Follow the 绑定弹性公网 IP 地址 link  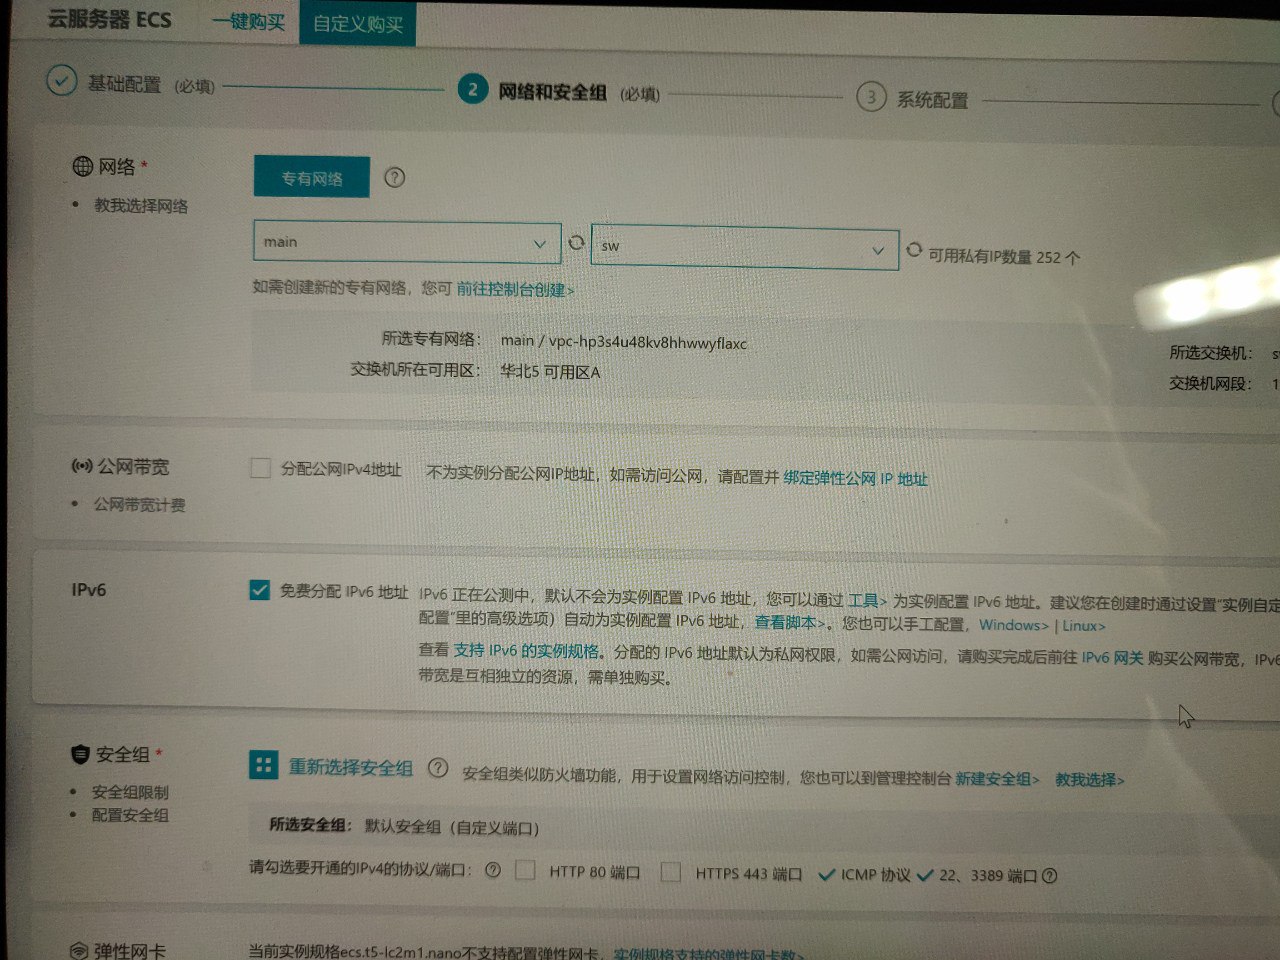click(855, 479)
